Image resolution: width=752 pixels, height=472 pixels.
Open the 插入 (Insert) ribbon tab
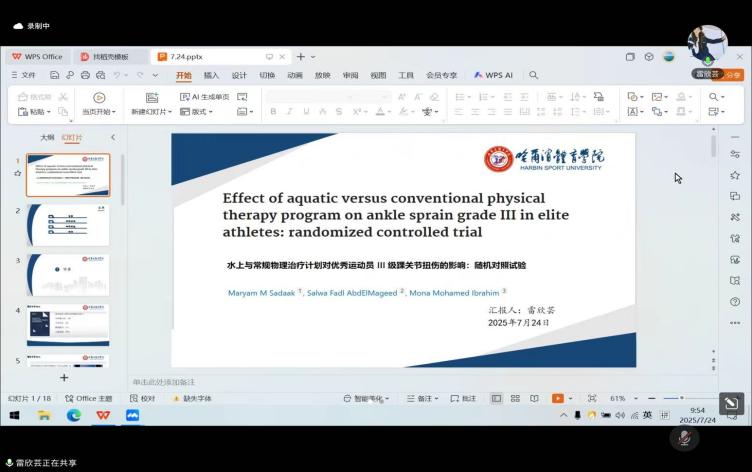click(x=211, y=75)
